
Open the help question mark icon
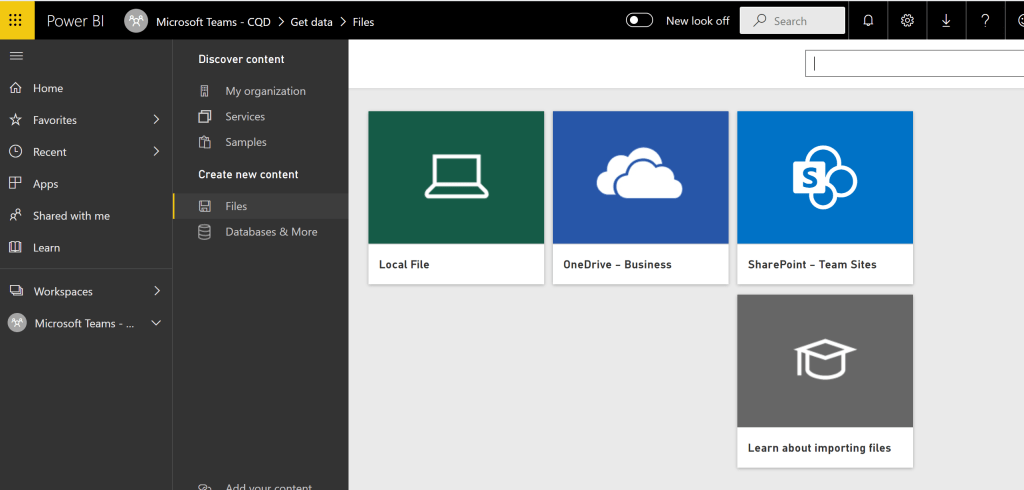(985, 20)
